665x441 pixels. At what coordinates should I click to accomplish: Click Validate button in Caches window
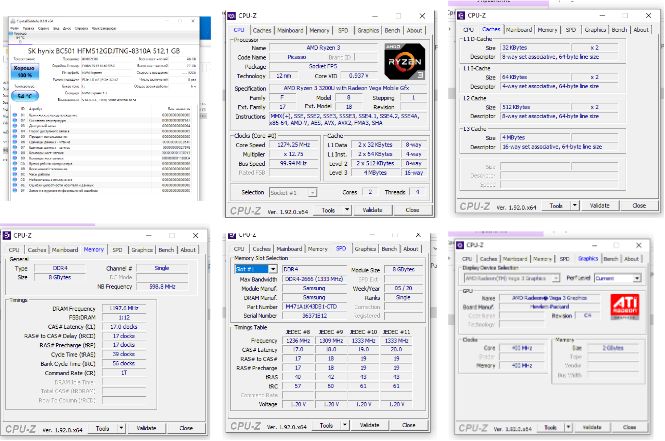coord(600,206)
